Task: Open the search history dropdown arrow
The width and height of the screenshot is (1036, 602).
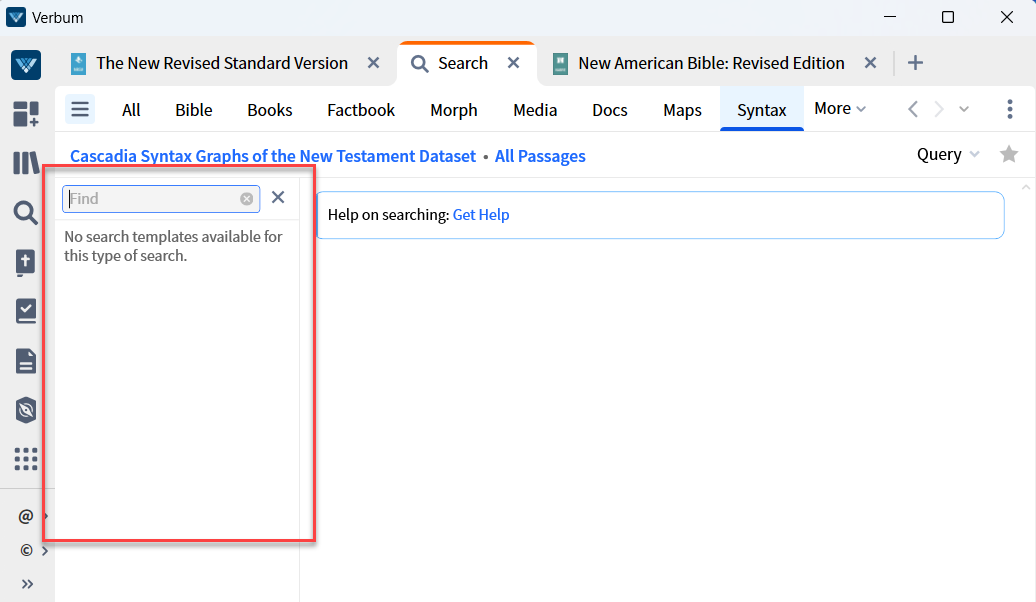Action: [x=964, y=109]
